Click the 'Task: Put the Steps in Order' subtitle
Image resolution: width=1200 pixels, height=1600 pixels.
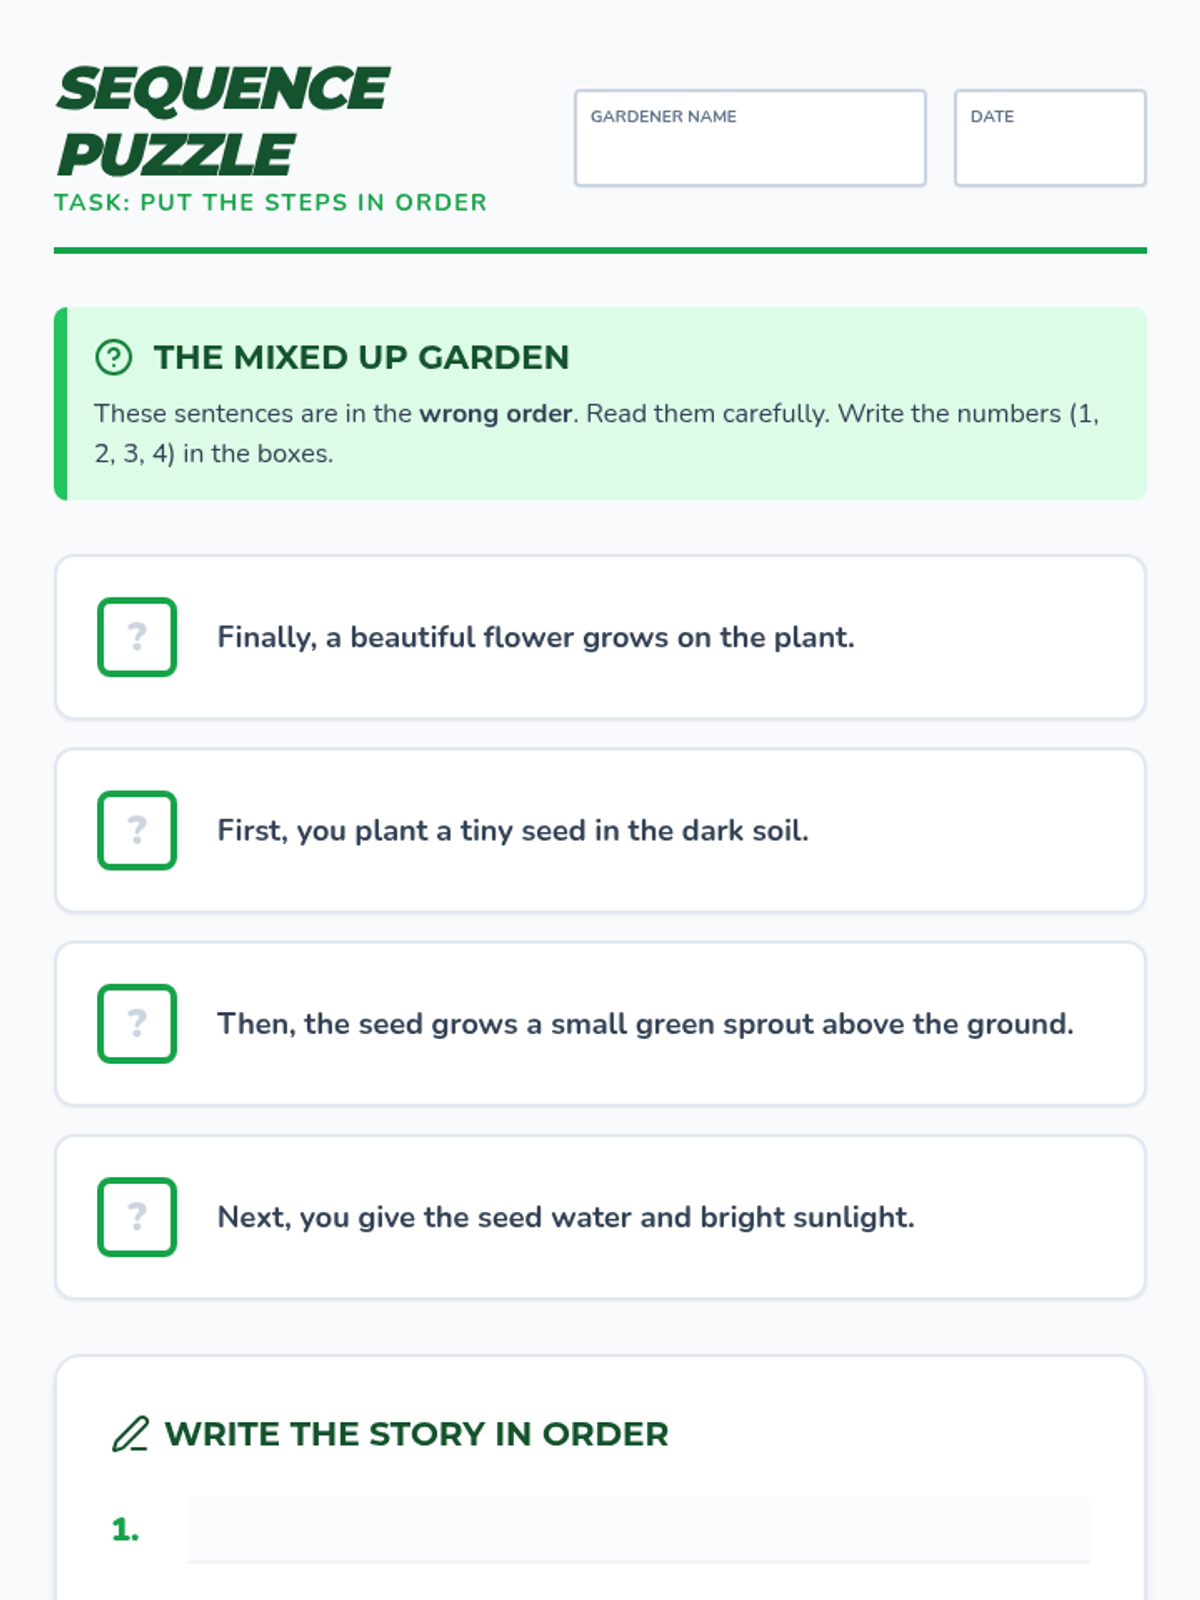click(x=270, y=202)
